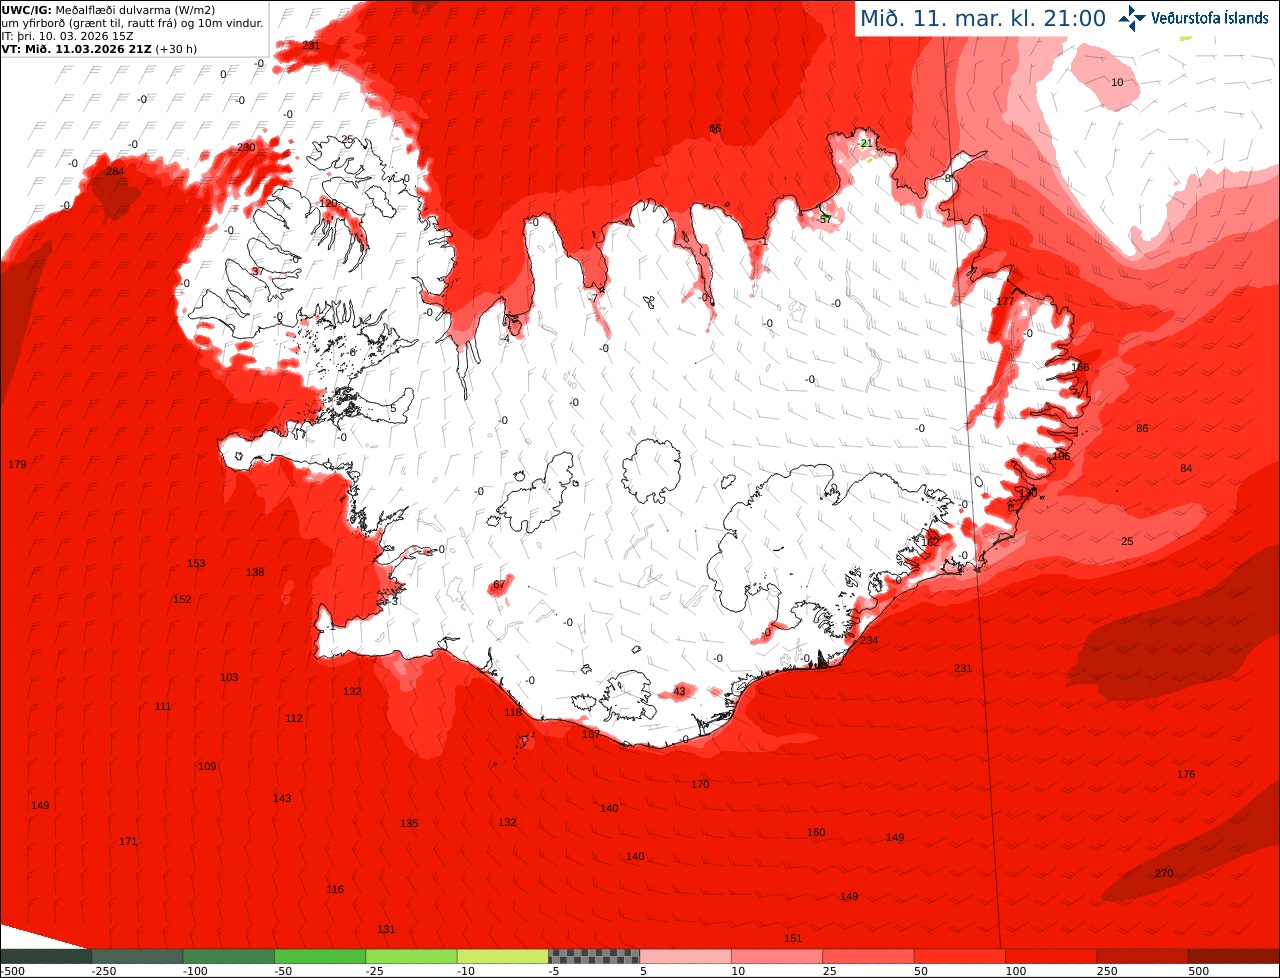
Task: Pick the darkest green swatch between -500 and -250
Action: coord(45,956)
